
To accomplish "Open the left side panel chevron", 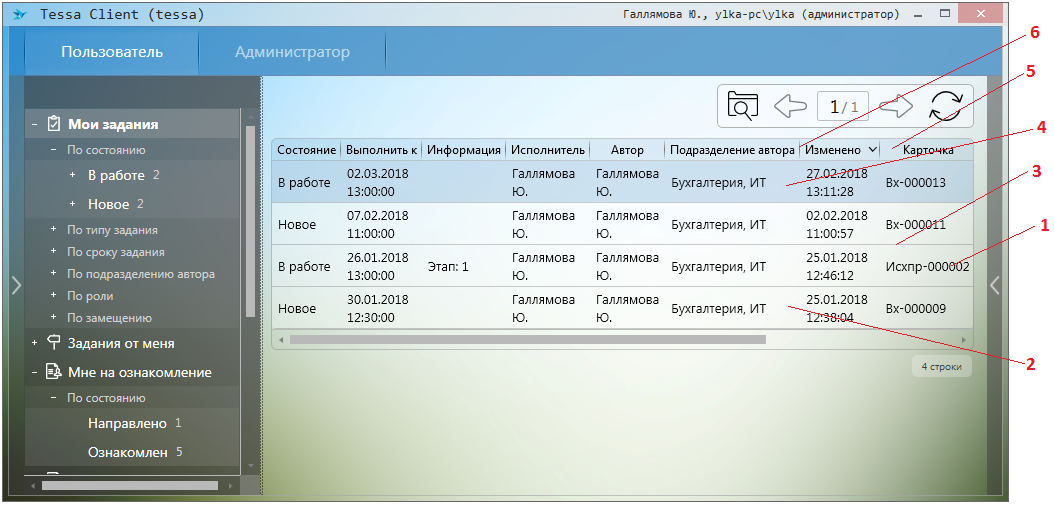I will [15, 286].
